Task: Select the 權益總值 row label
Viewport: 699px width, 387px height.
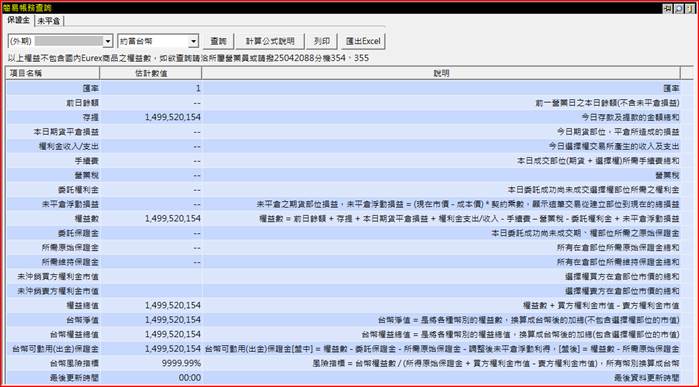Action: 83,305
